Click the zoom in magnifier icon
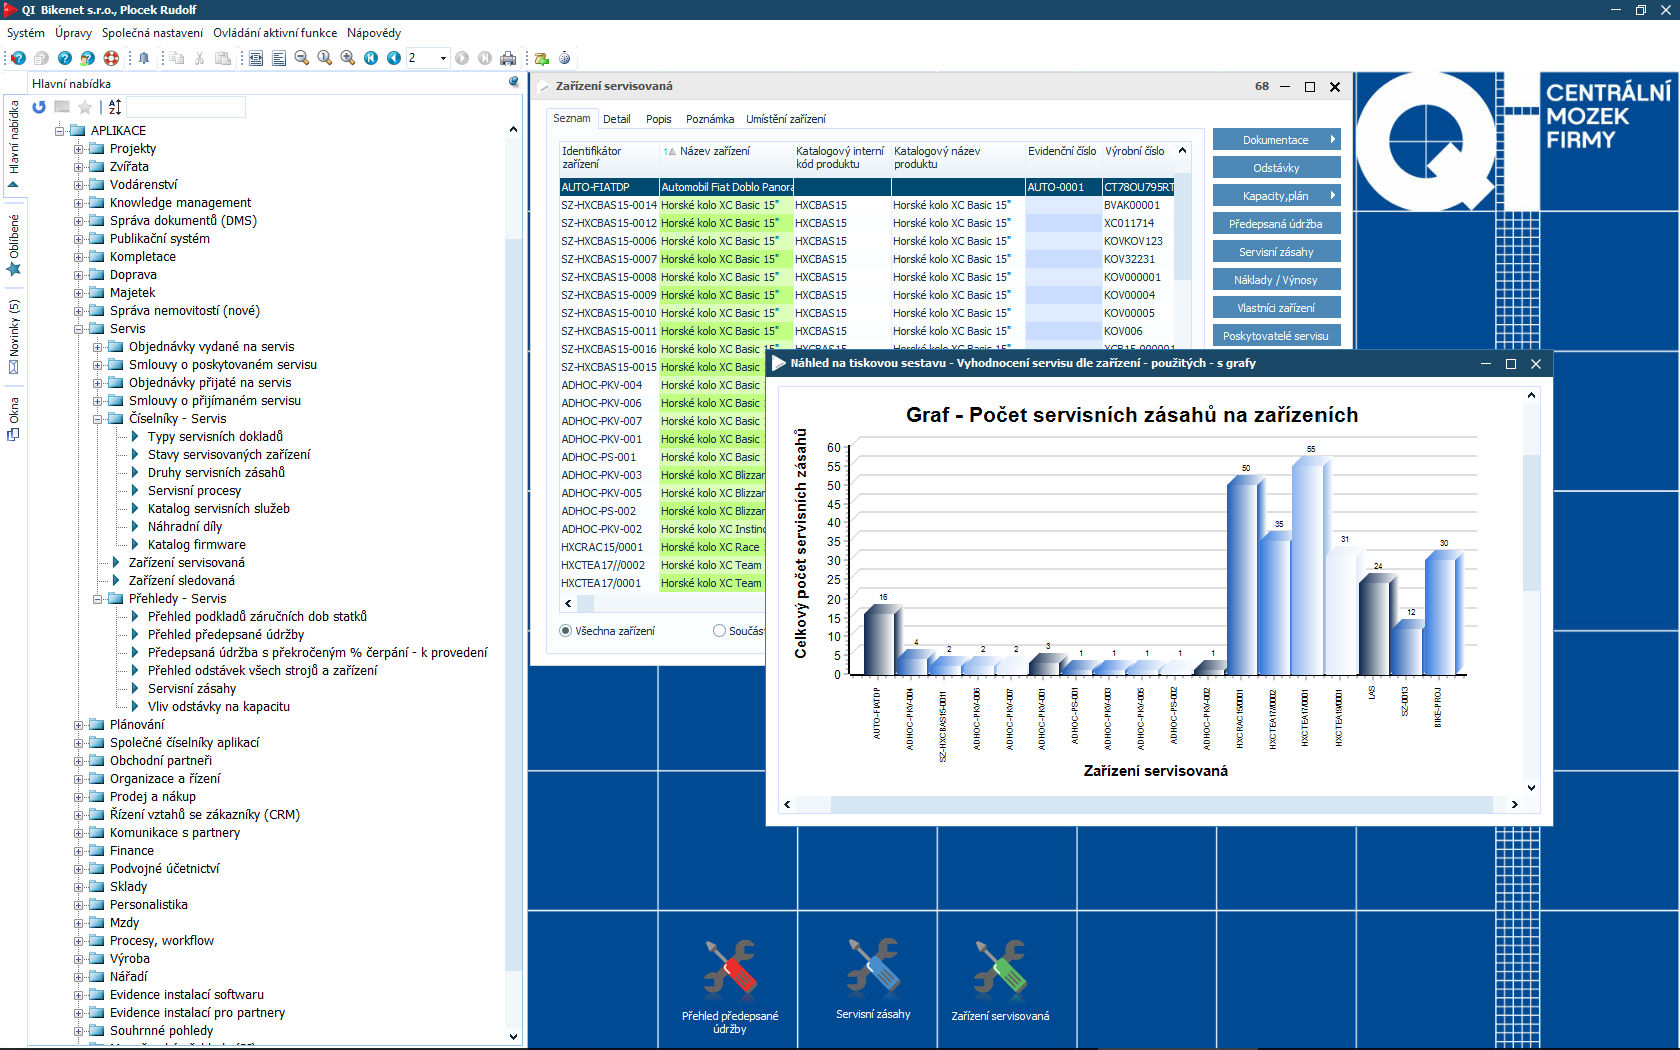Viewport: 1680px width, 1050px height. pos(347,58)
